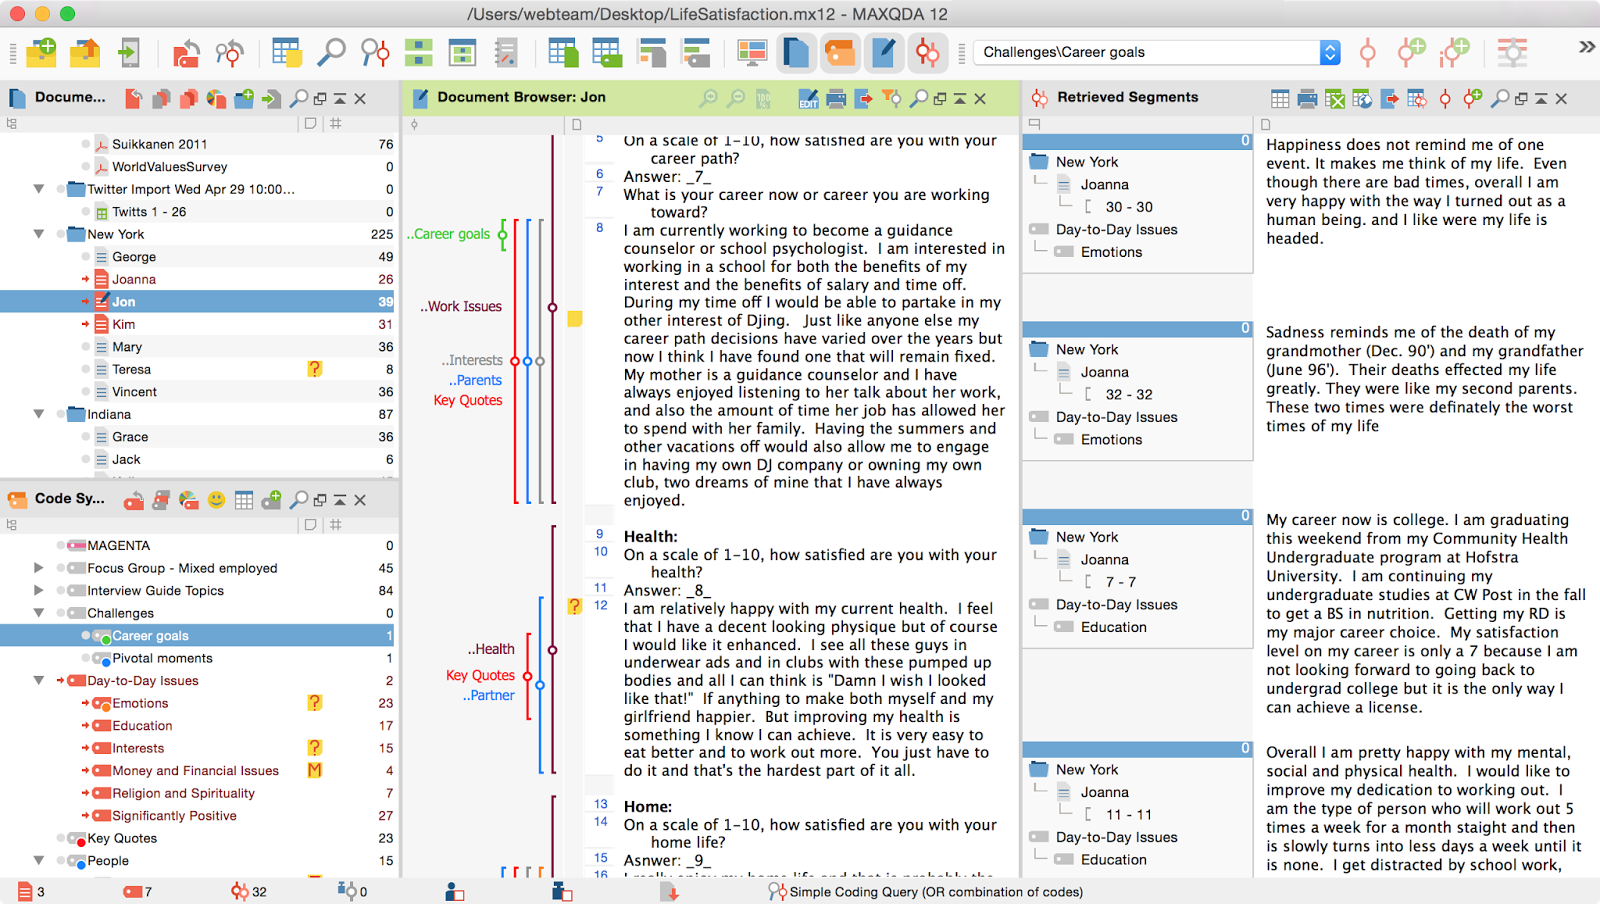1600x904 pixels.
Task: Search within the Document System panel
Action: pyautogui.click(x=298, y=98)
